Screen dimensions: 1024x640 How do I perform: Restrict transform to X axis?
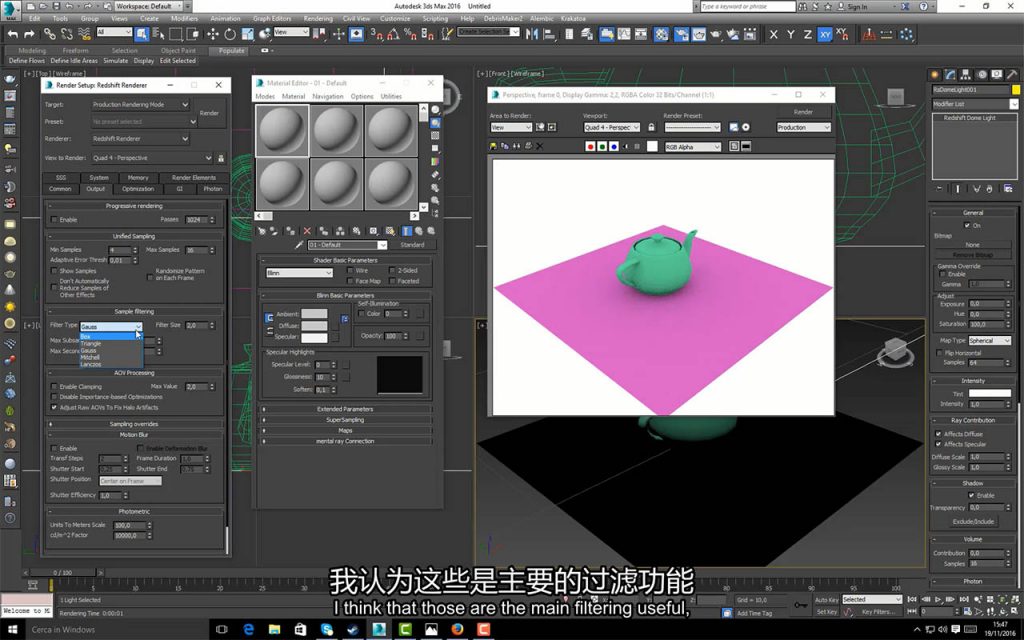pos(774,34)
